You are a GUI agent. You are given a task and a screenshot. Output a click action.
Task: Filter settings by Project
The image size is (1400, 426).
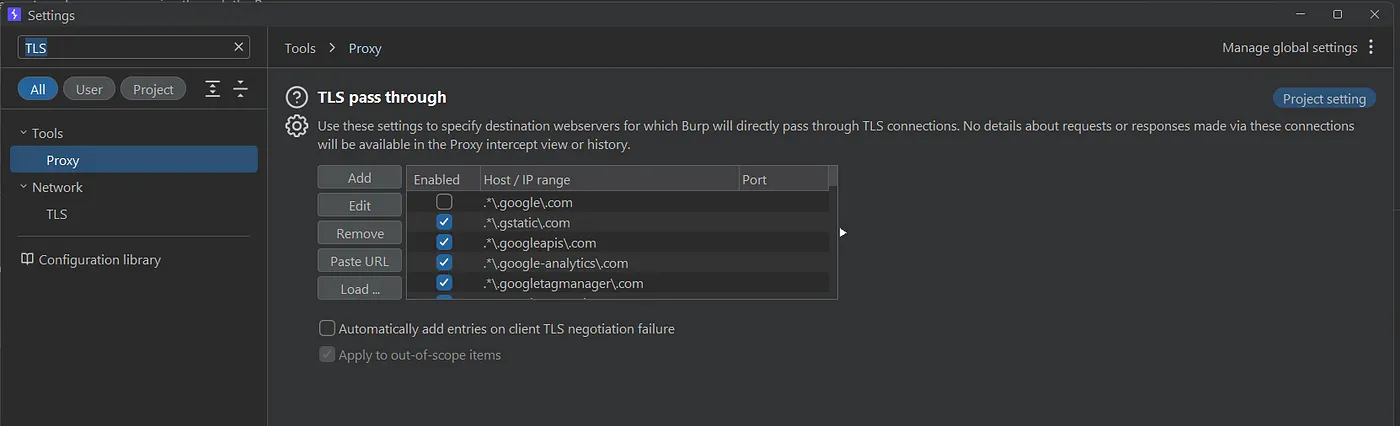click(153, 89)
